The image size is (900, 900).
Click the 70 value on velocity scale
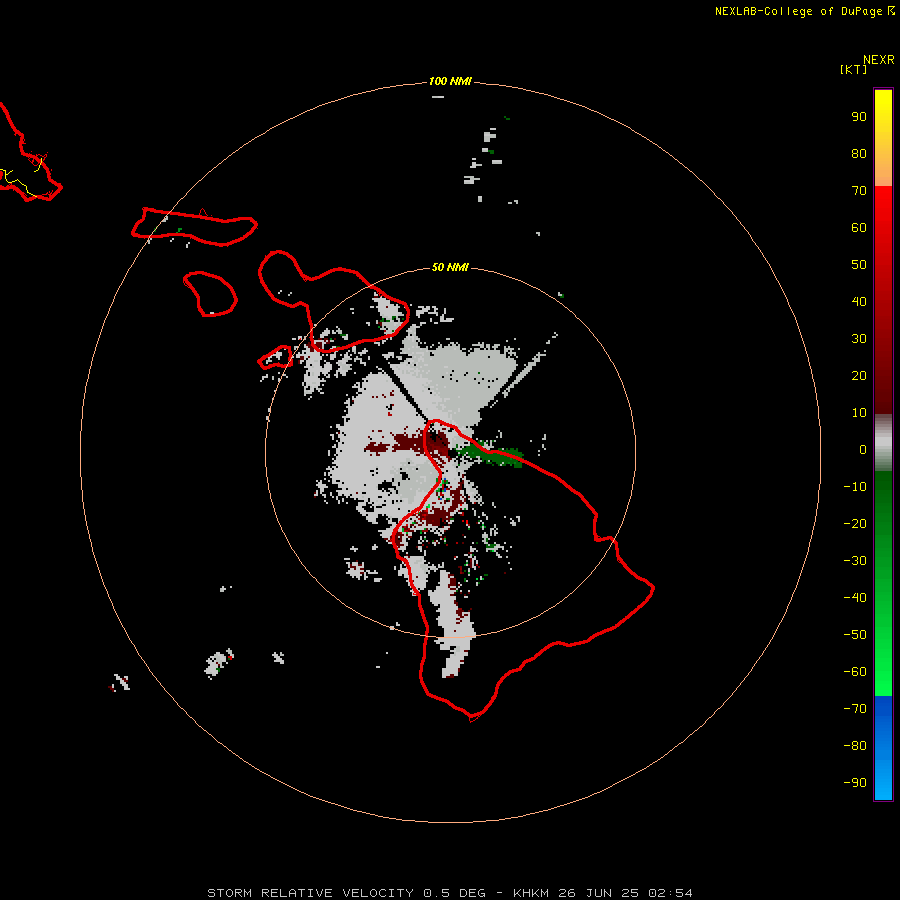pyautogui.click(x=859, y=191)
